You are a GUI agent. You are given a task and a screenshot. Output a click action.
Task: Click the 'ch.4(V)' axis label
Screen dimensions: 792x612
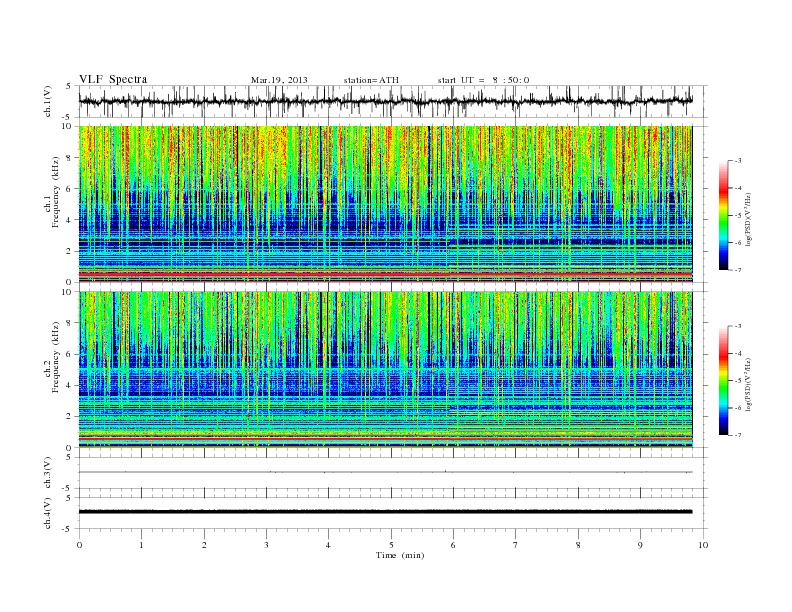48,513
